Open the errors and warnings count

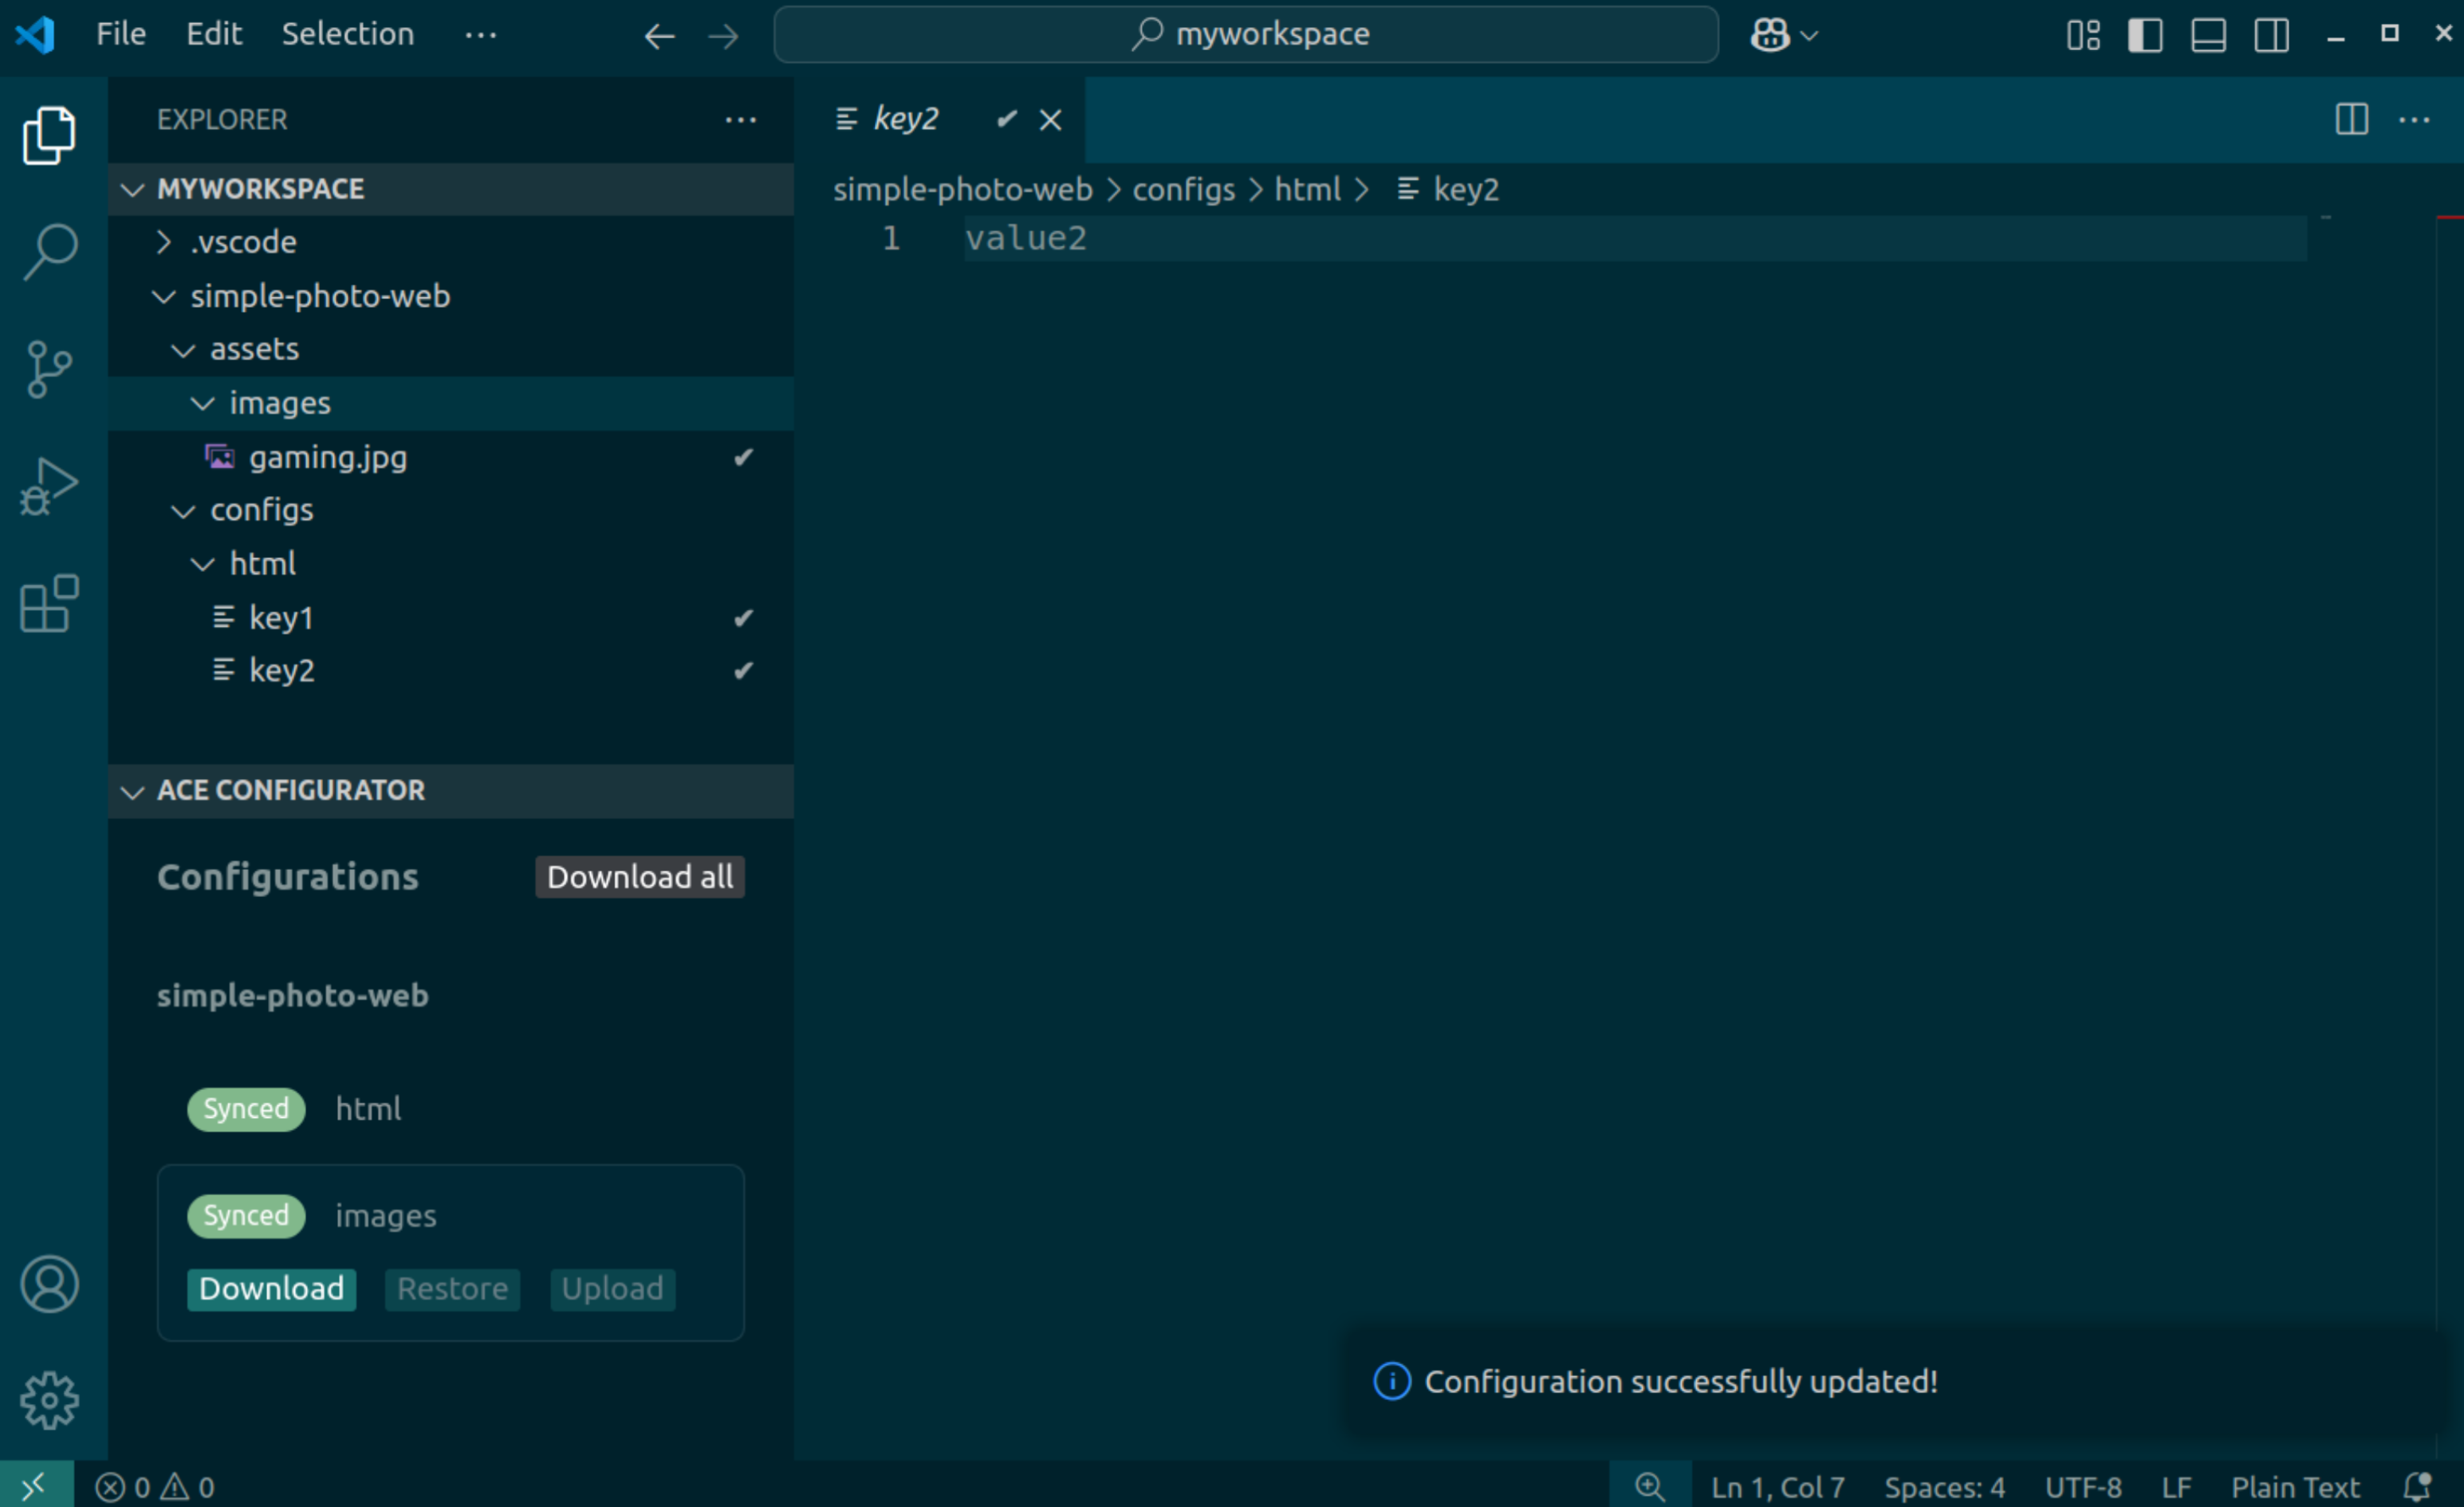pyautogui.click(x=155, y=1487)
